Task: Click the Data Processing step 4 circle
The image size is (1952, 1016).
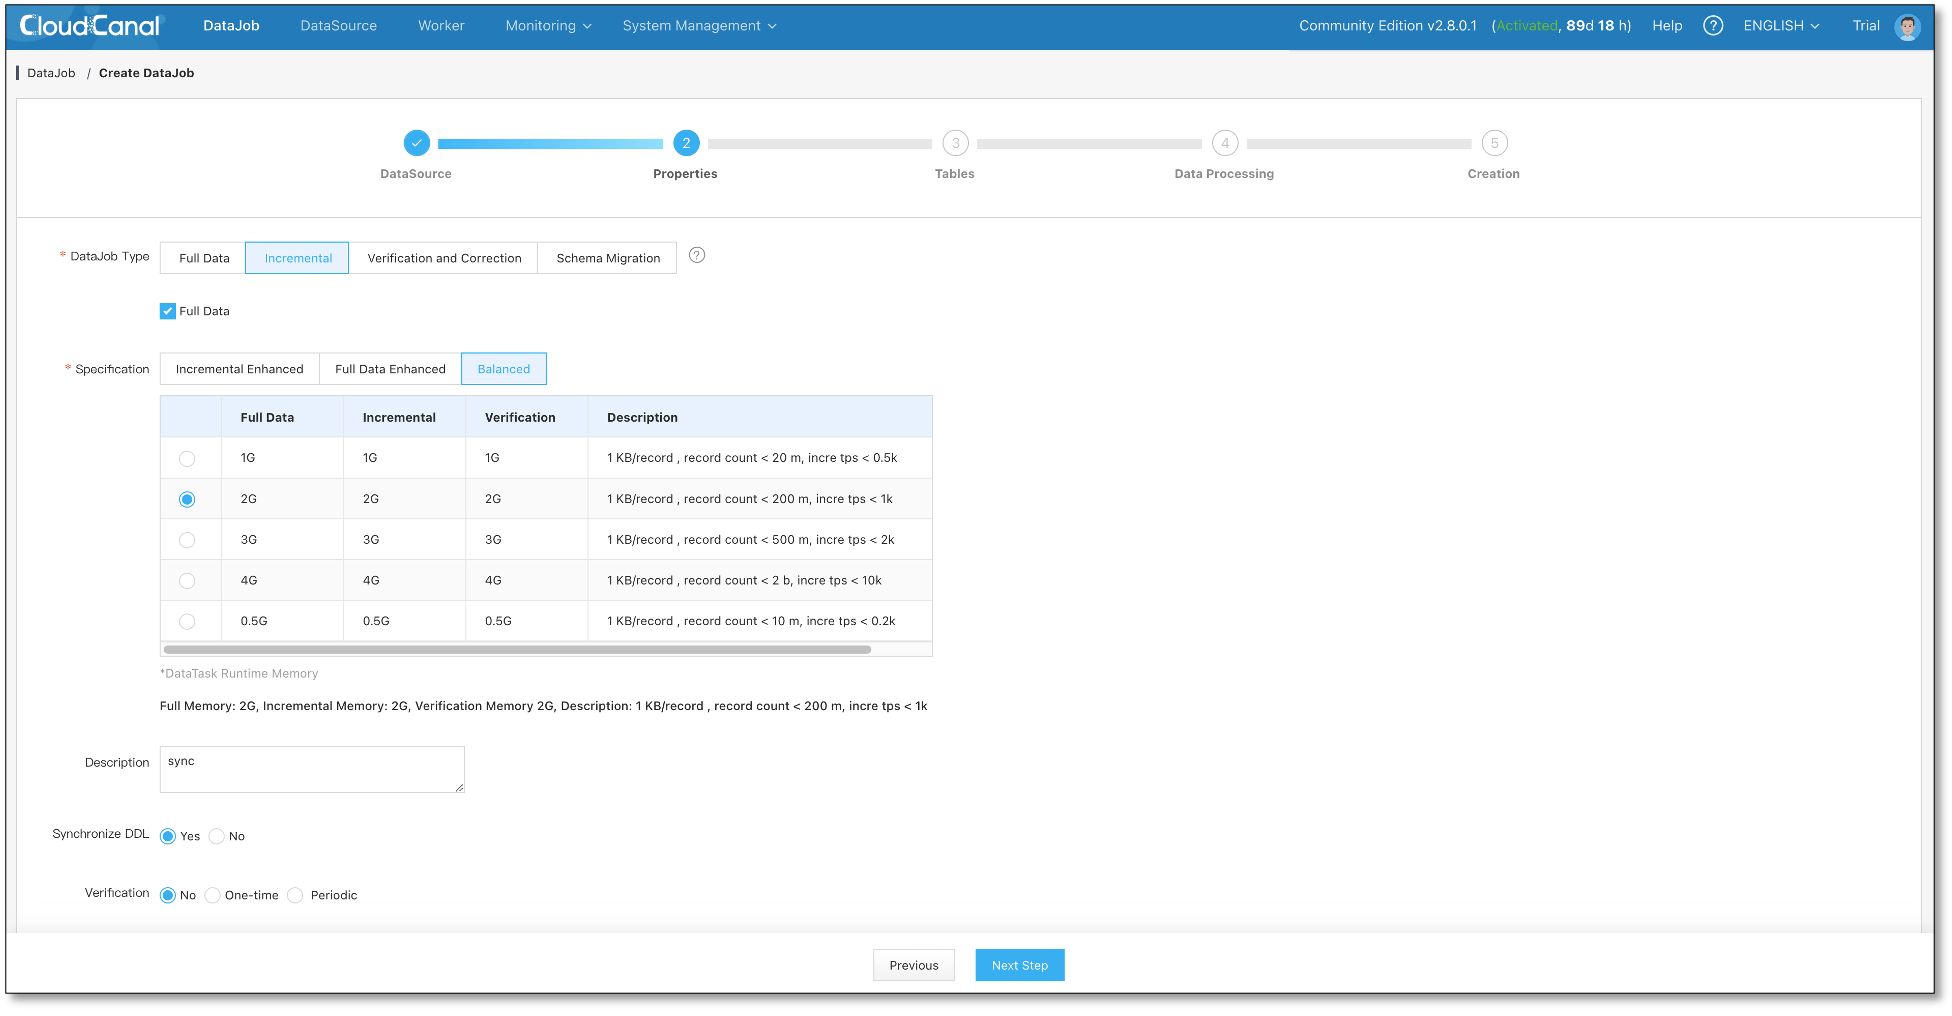Action: [1225, 143]
